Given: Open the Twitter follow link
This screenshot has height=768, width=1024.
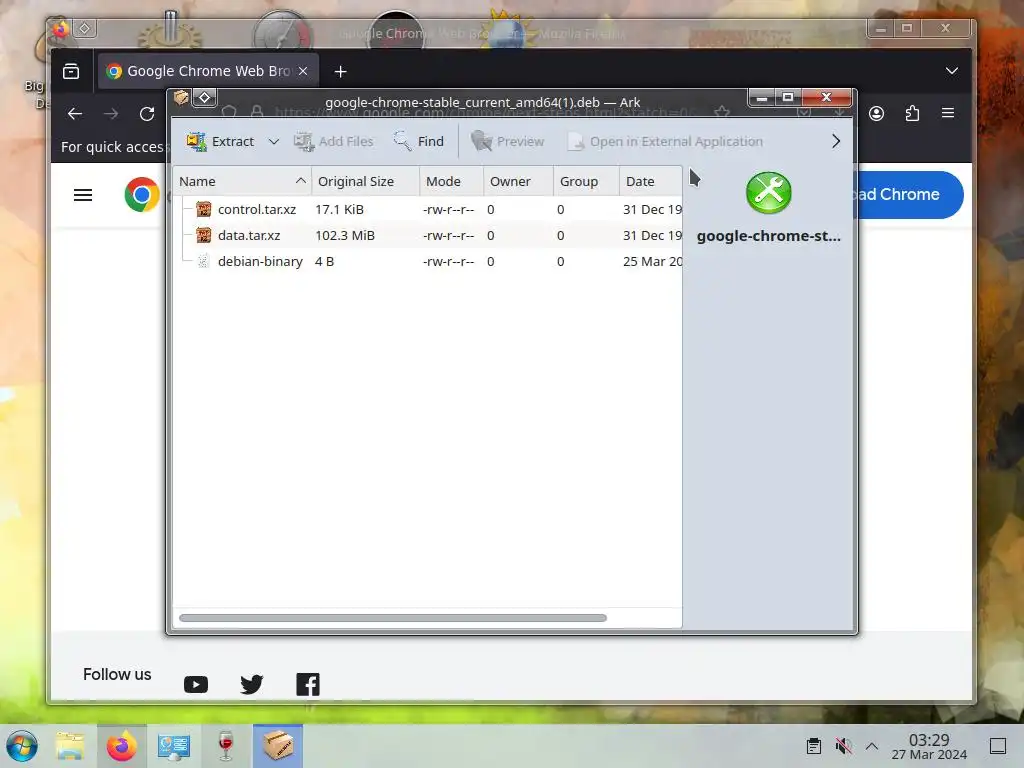Looking at the screenshot, I should (x=251, y=684).
